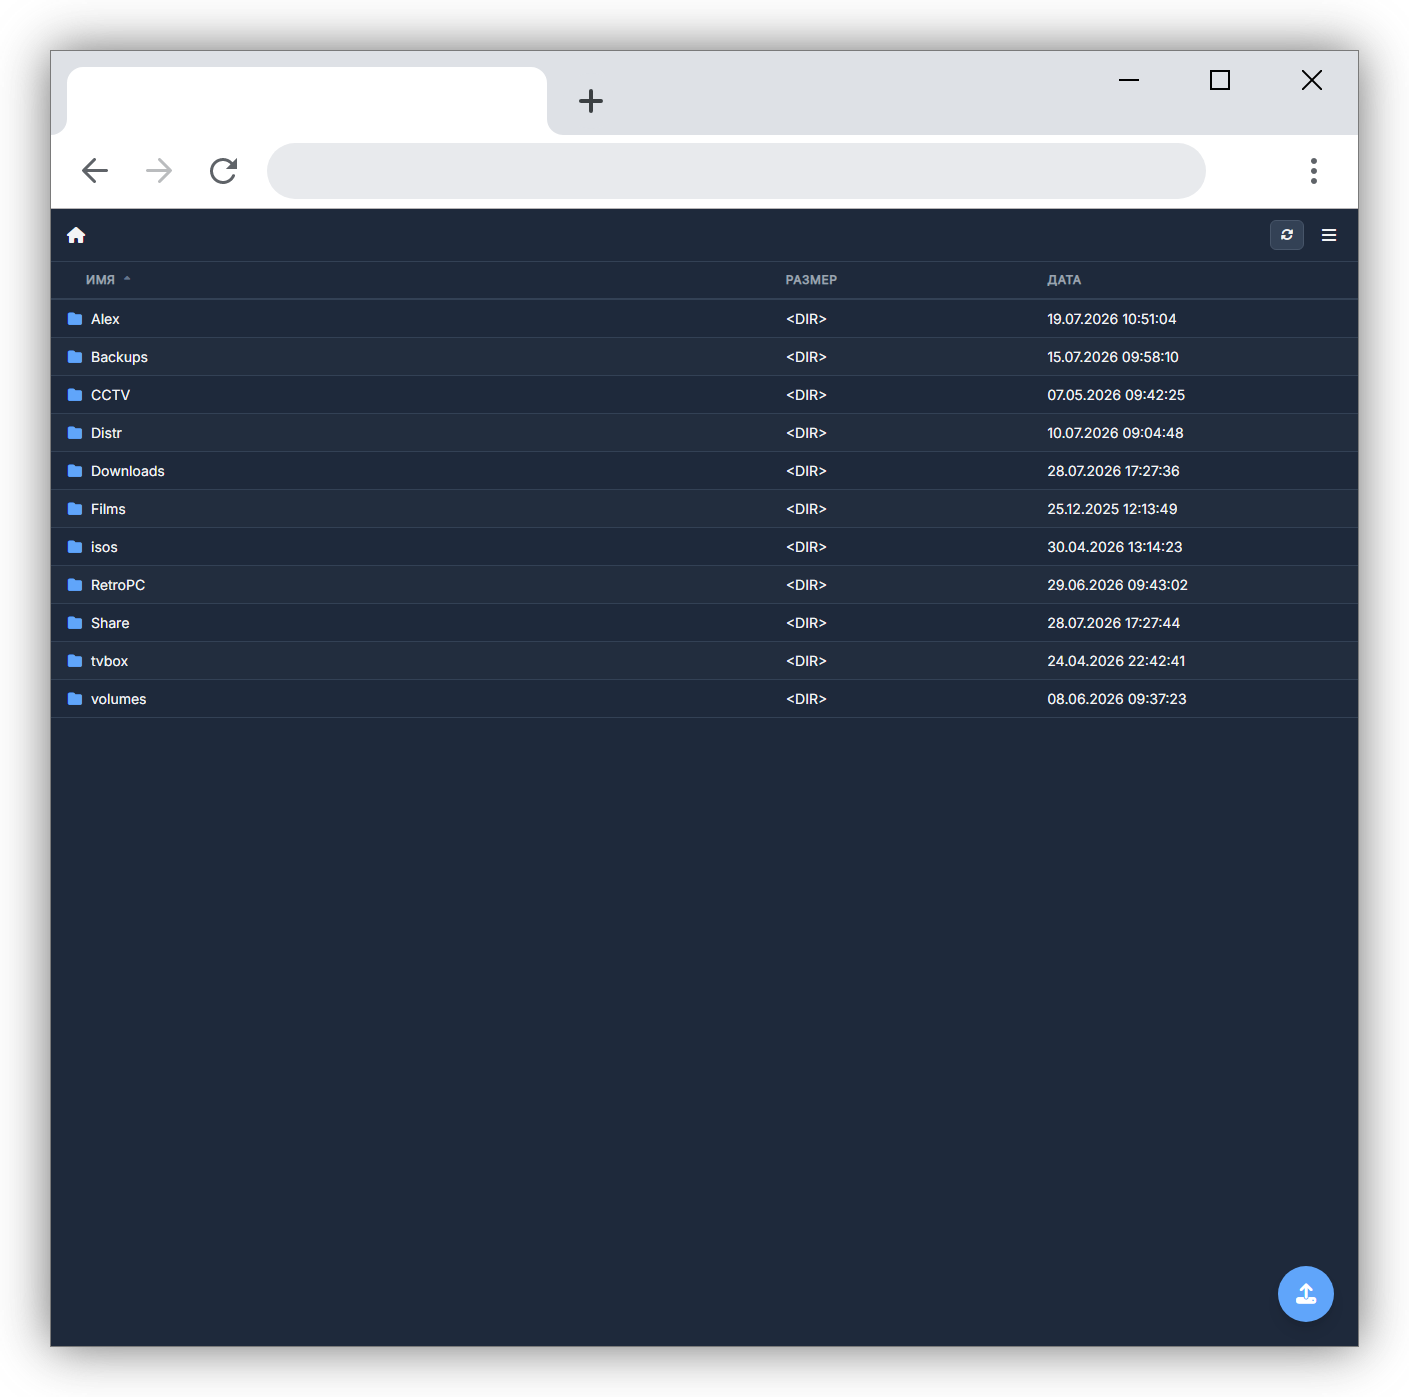The height and width of the screenshot is (1397, 1409).
Task: Click the Share folder icon
Action: [x=75, y=623]
